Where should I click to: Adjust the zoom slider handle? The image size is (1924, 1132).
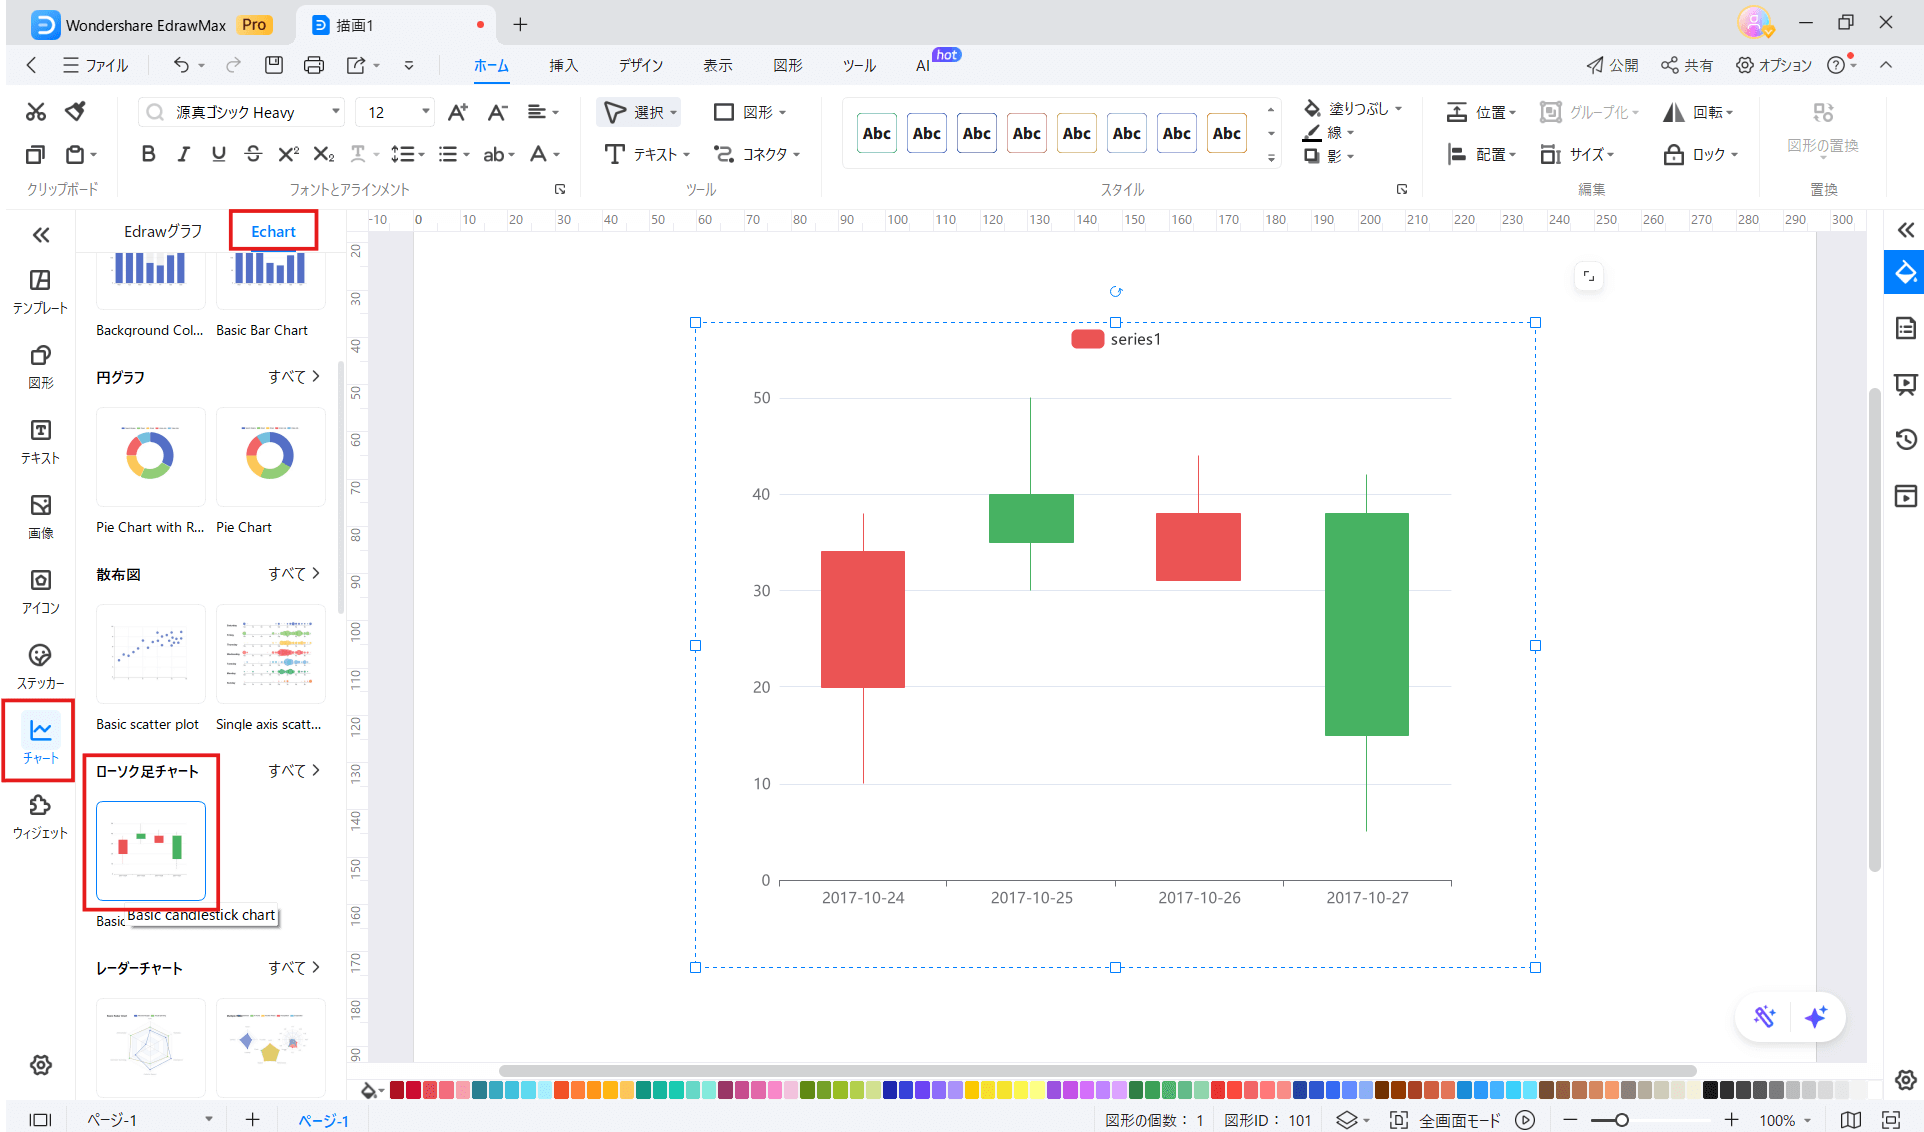click(x=1622, y=1120)
